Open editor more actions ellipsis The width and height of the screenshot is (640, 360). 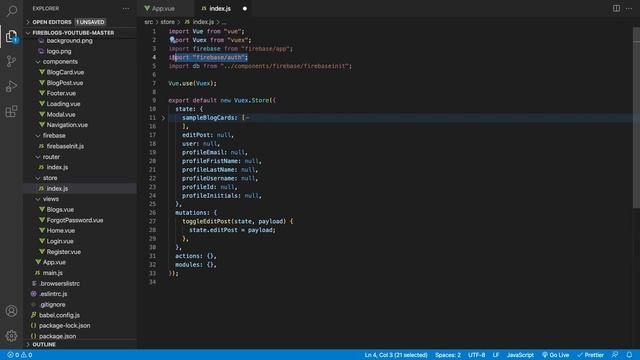click(x=629, y=8)
